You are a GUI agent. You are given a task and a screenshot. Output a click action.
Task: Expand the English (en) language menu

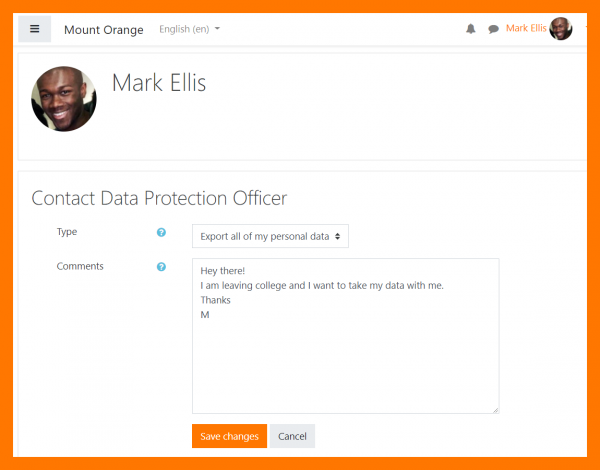point(190,29)
